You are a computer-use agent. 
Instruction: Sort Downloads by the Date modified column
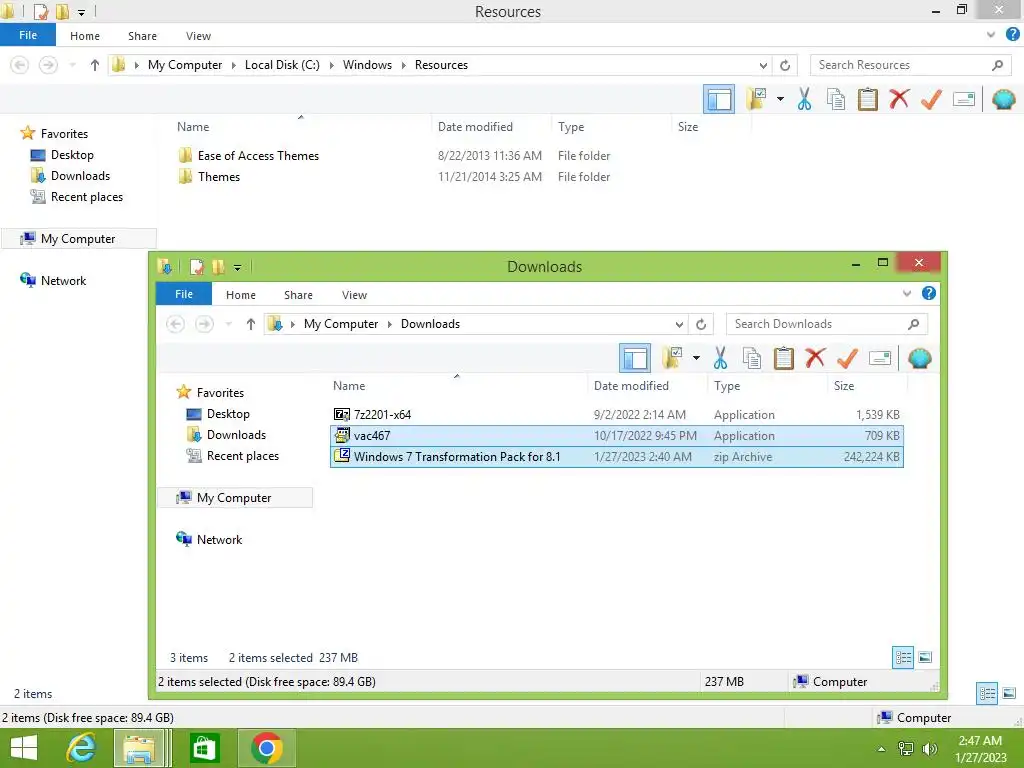point(631,386)
